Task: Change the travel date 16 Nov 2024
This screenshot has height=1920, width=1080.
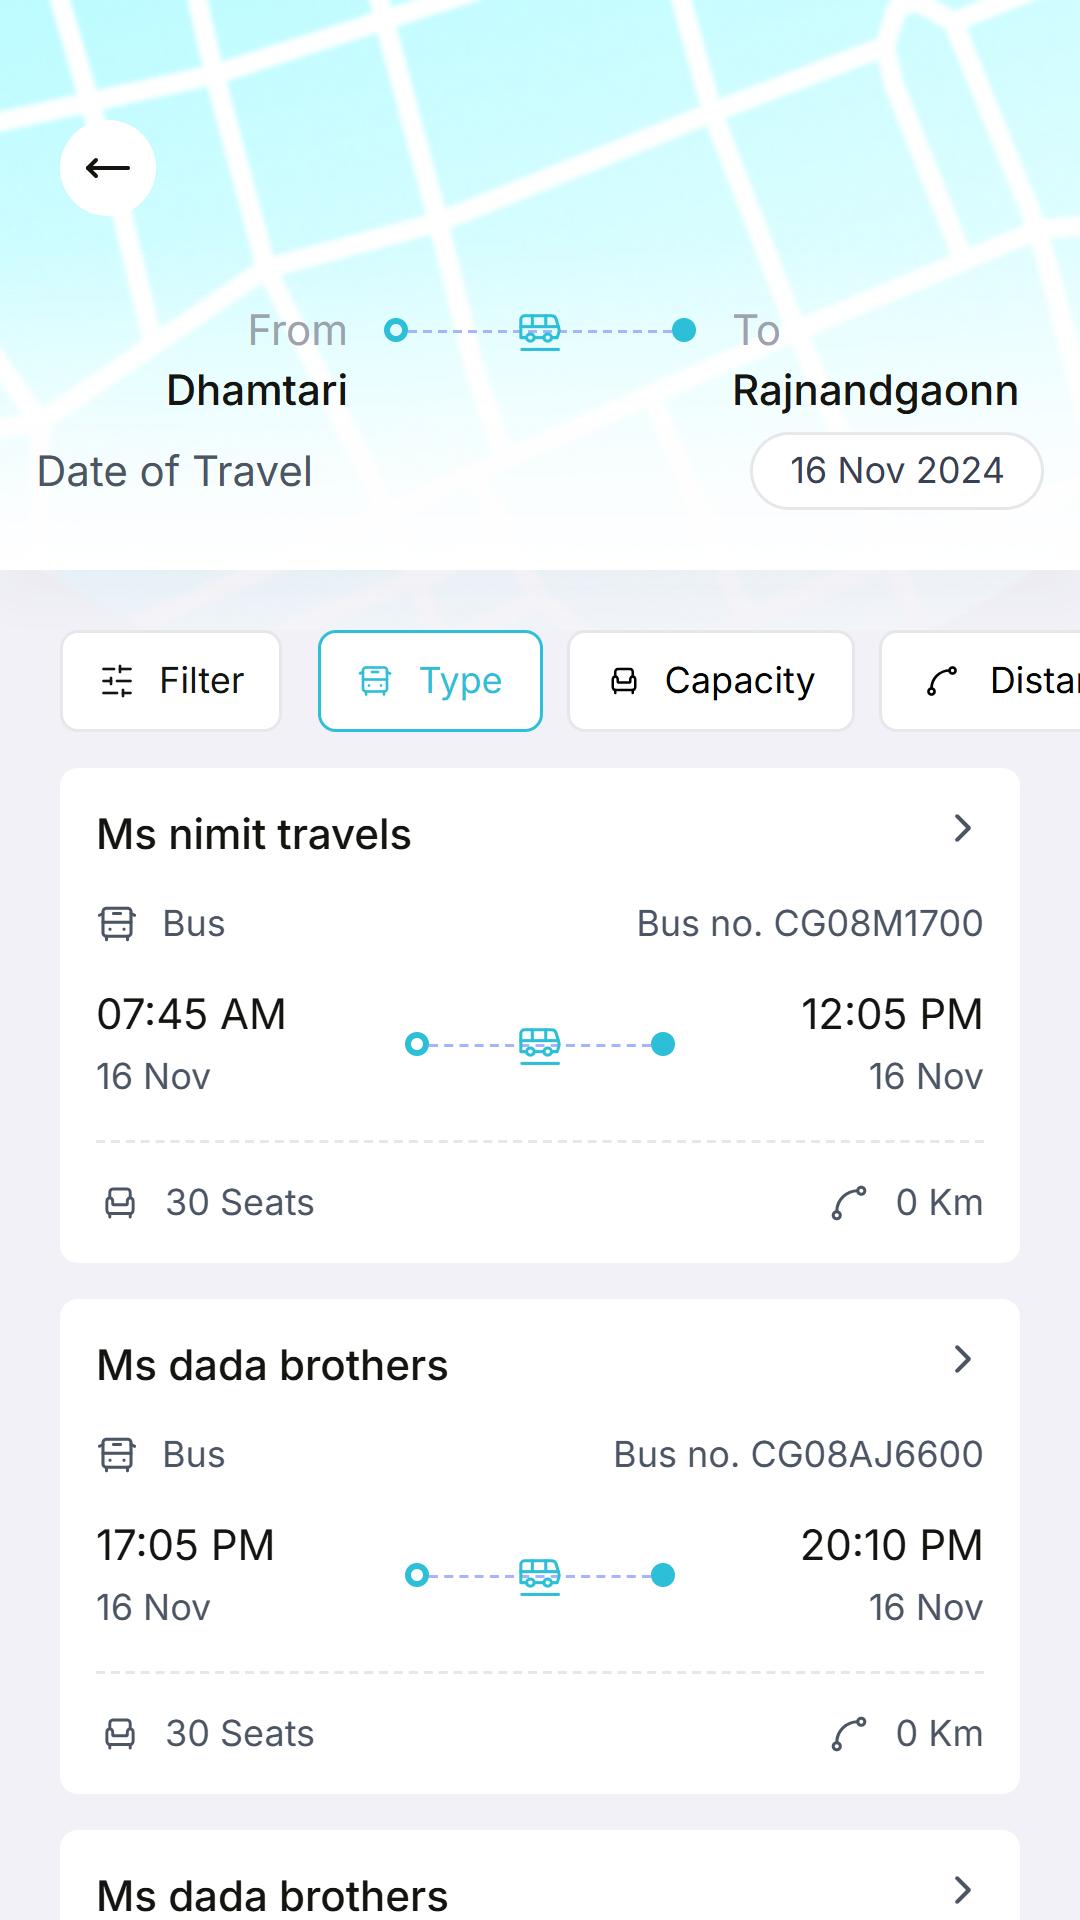Action: (897, 471)
